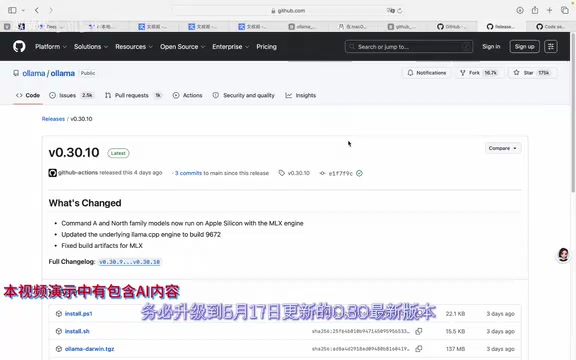This screenshot has height=360, width=576.
Task: Reload the page using the refresh icon
Action: (400, 11)
